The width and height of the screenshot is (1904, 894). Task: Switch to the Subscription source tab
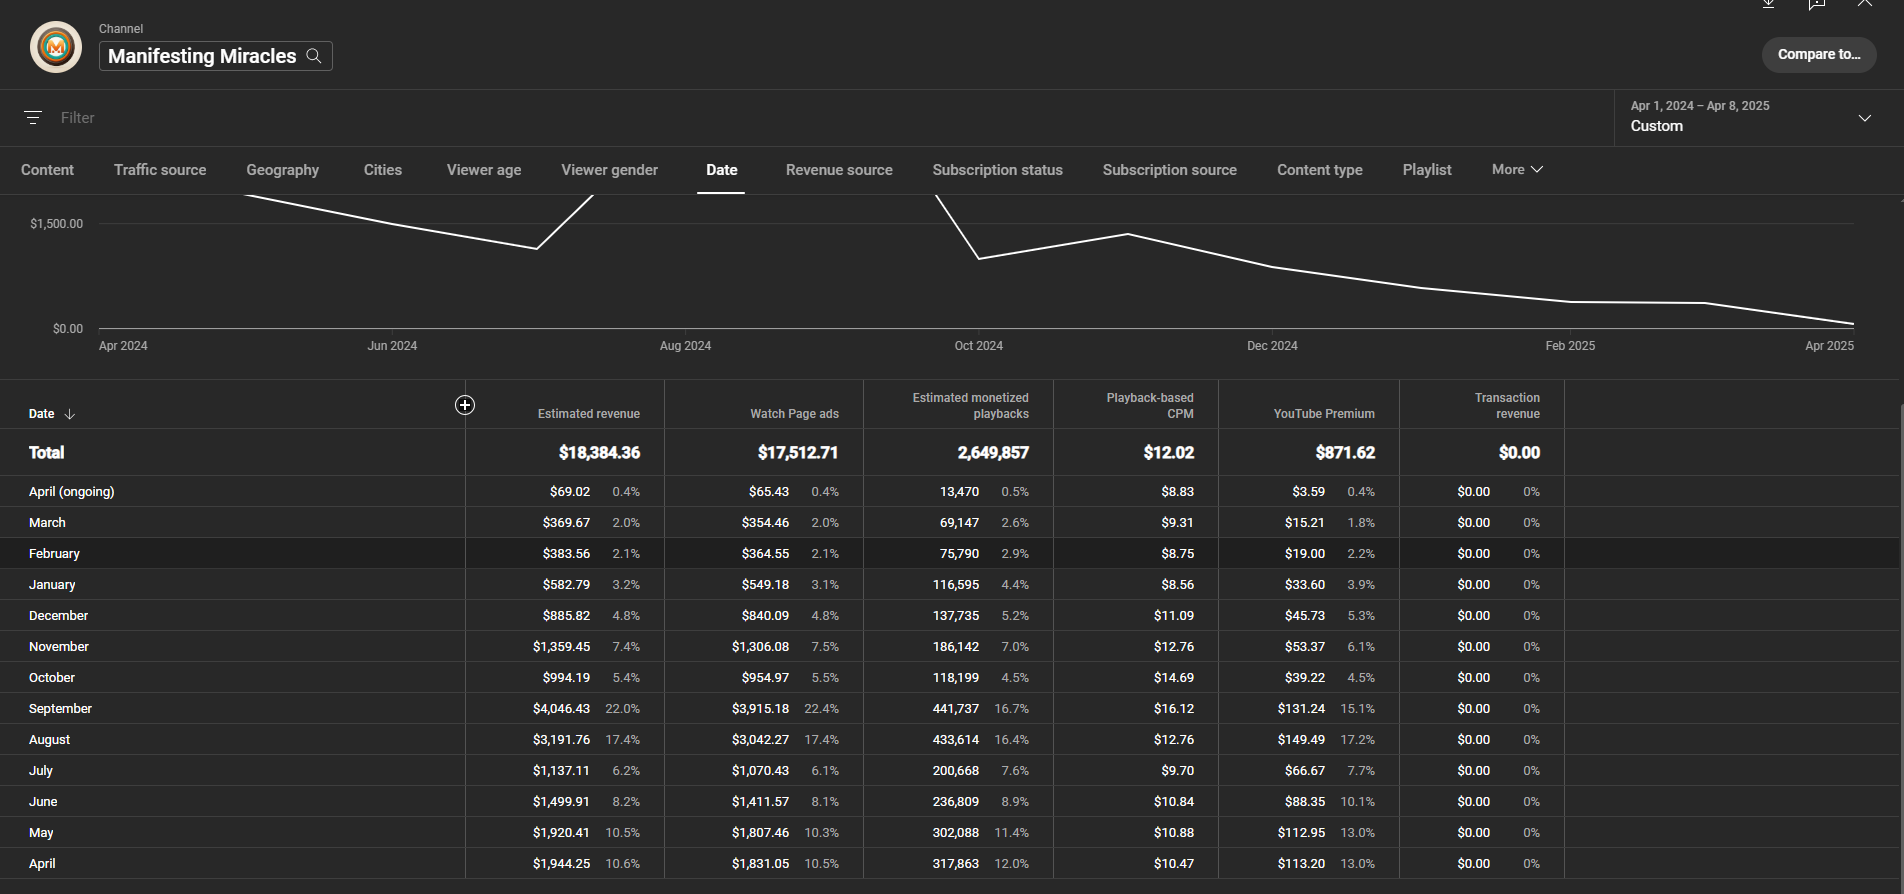[x=1170, y=170]
